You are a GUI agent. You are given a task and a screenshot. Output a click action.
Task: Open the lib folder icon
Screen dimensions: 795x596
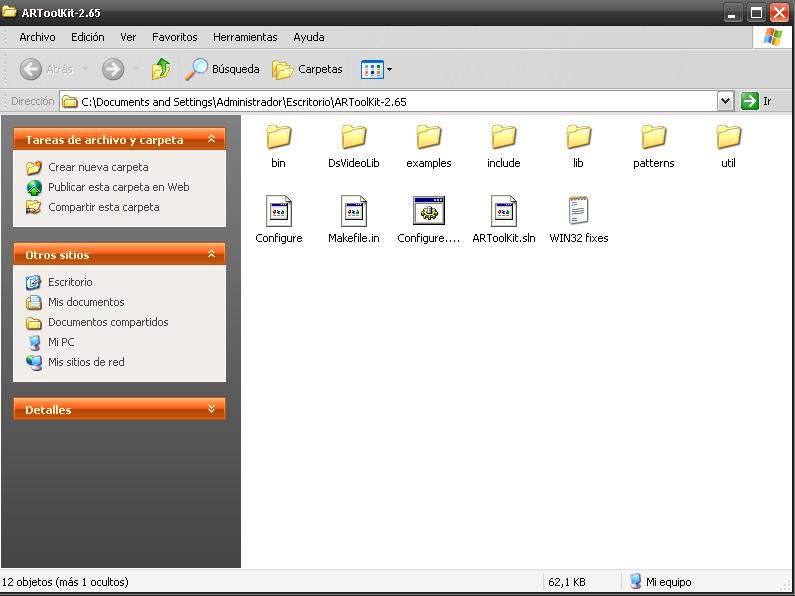point(579,137)
